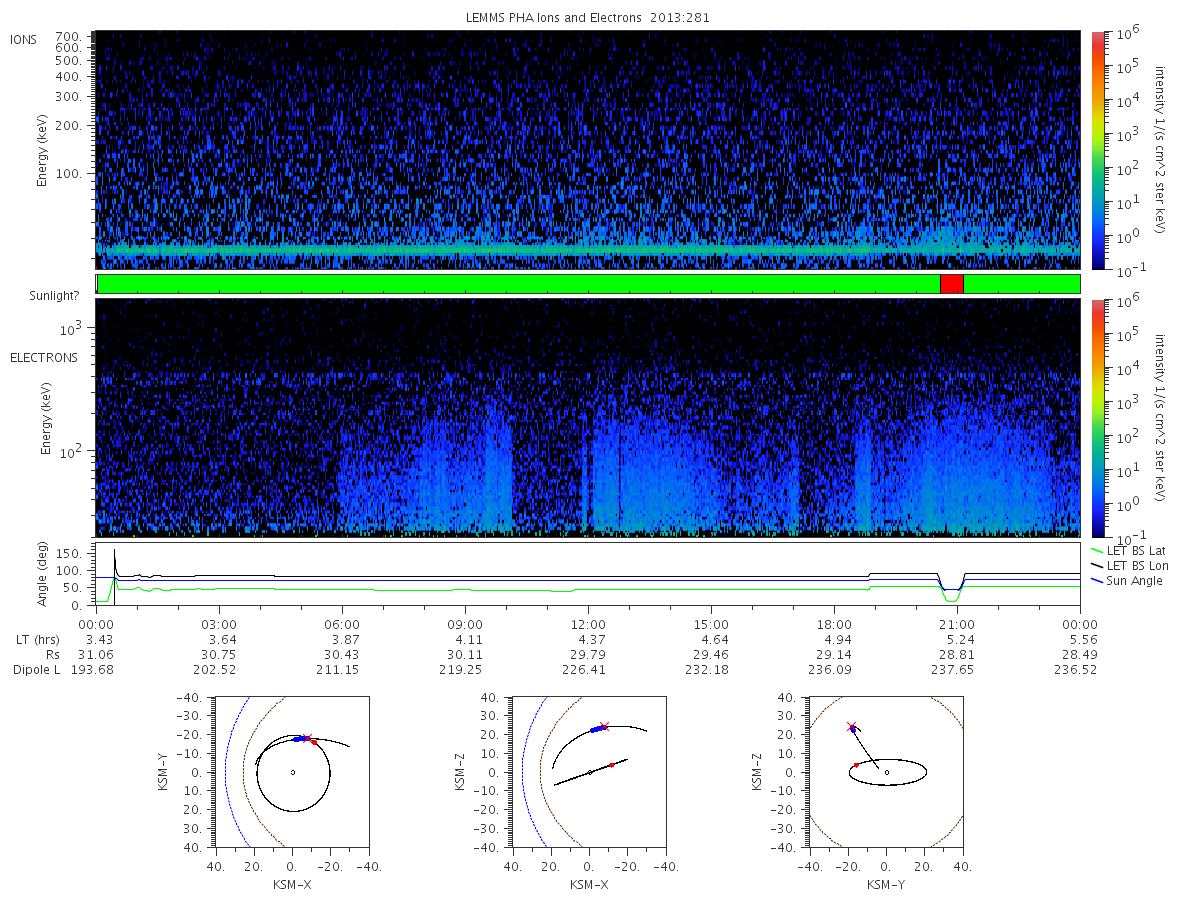
Task: Click the green Sunlight indicator bar
Action: tap(588, 284)
